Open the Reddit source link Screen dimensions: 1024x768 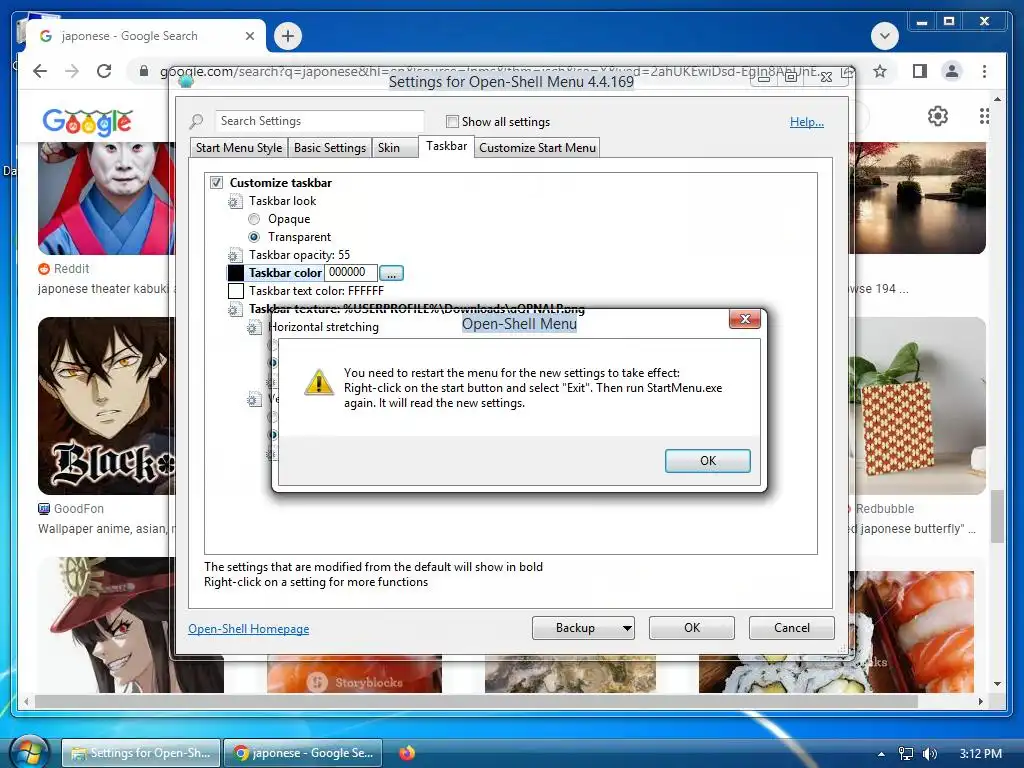click(x=63, y=268)
